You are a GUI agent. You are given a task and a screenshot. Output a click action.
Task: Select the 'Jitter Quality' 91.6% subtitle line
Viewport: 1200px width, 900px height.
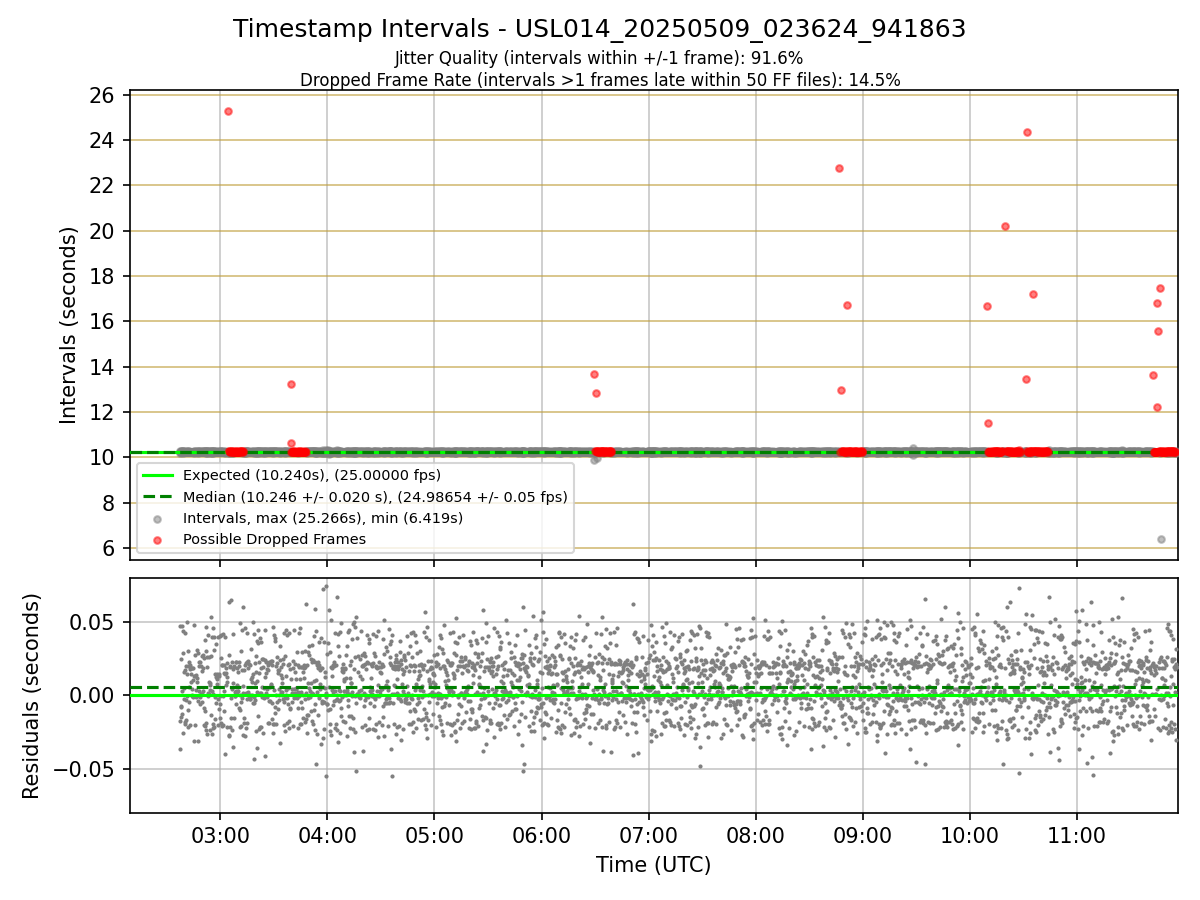[x=600, y=59]
